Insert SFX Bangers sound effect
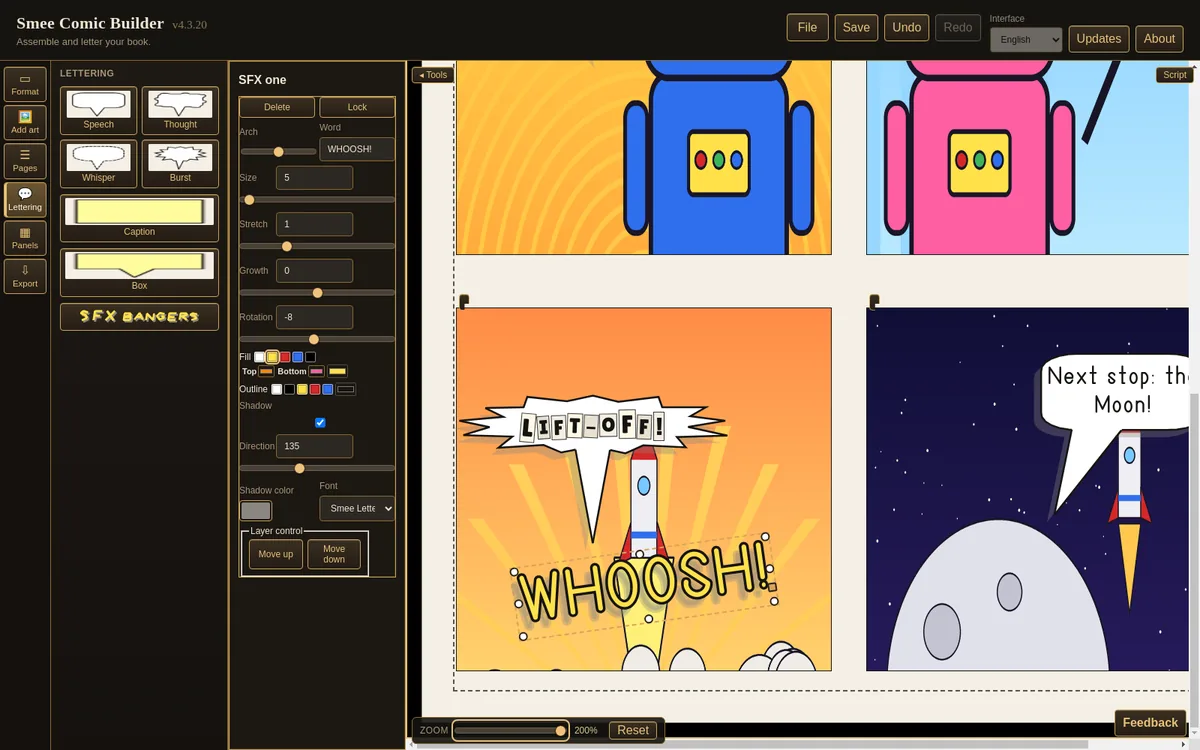This screenshot has height=750, width=1200. 139,316
